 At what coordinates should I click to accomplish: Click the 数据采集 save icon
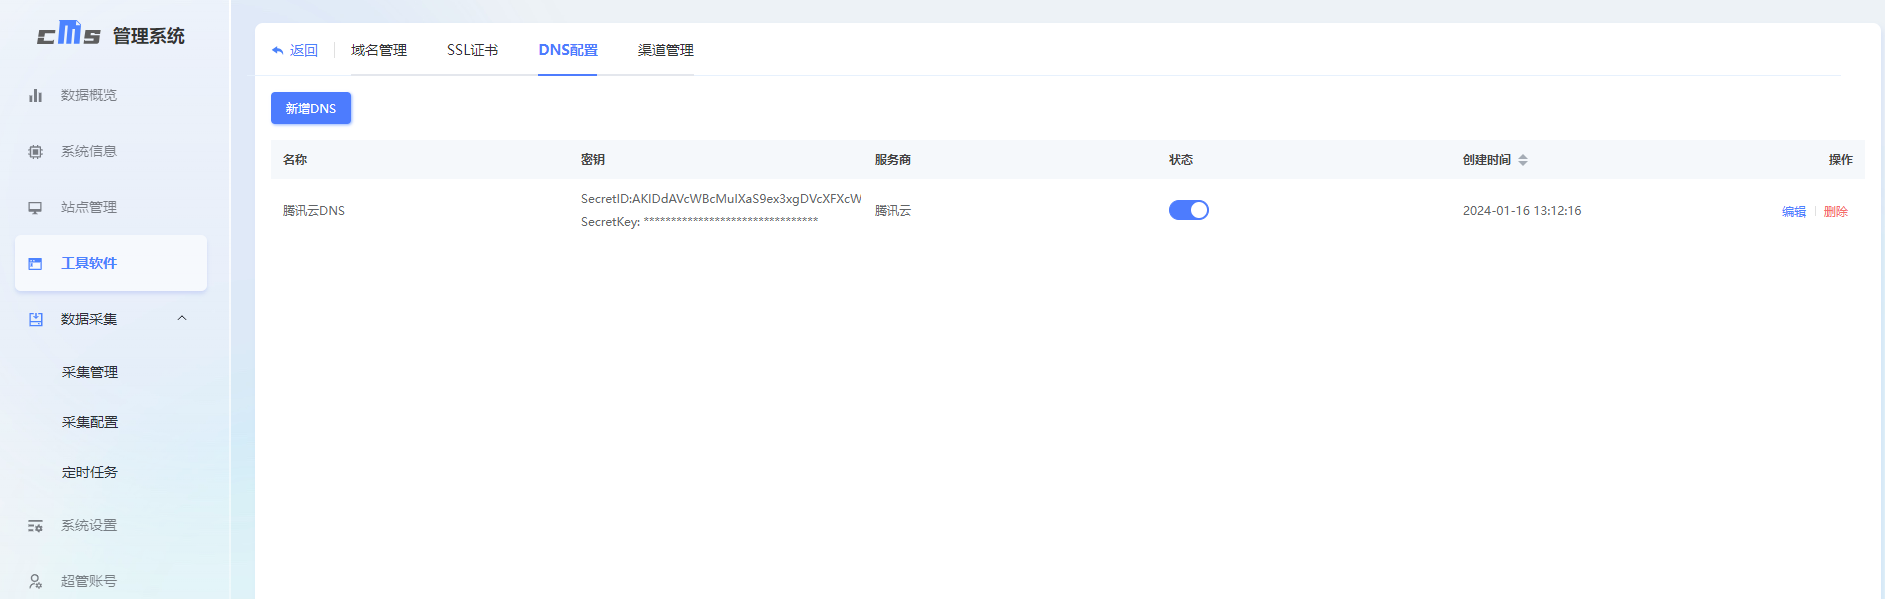click(x=35, y=319)
